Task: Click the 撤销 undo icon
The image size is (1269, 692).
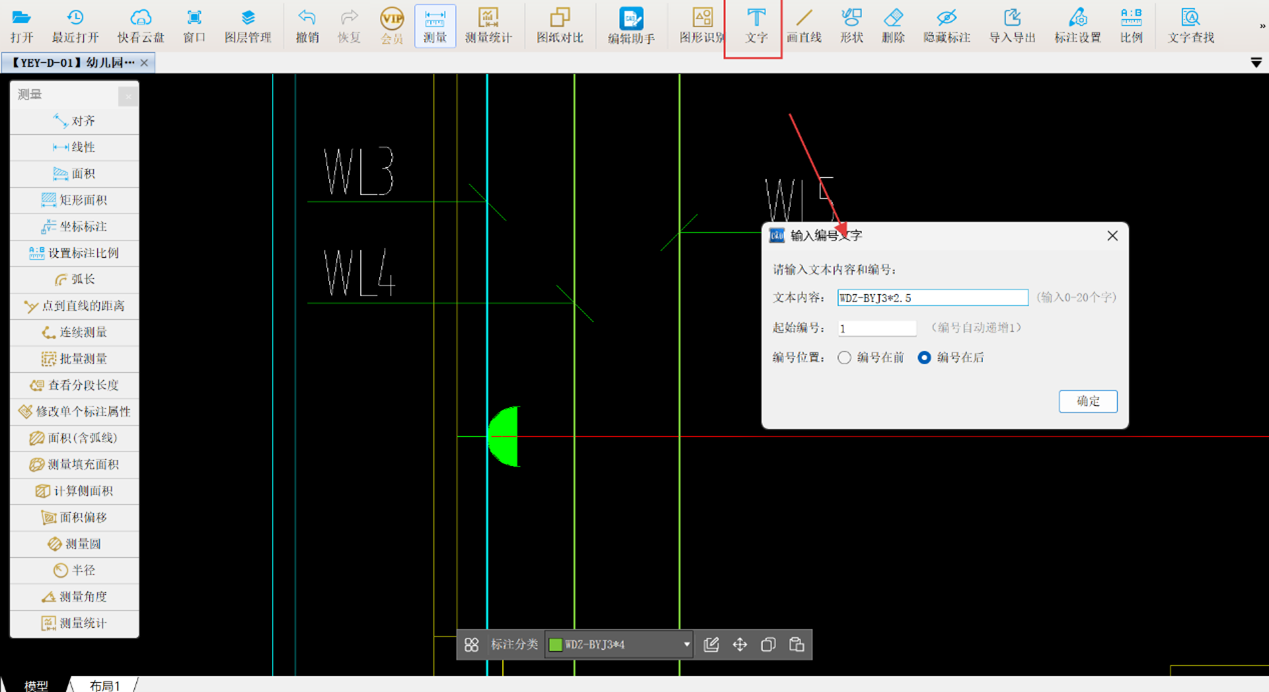Action: pyautogui.click(x=307, y=25)
